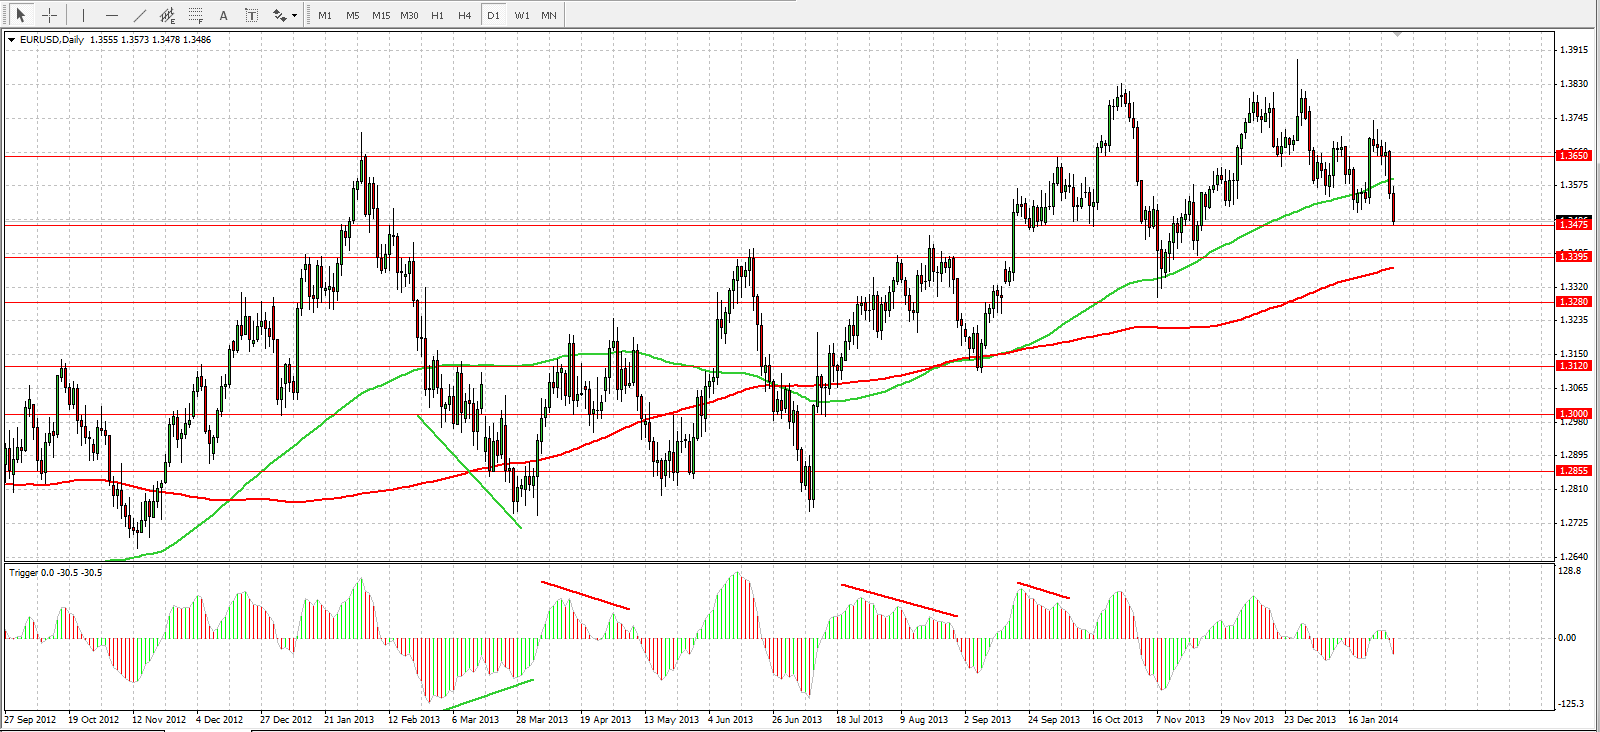Click the red 1.3650 price level label
The height and width of the screenshot is (732, 1600).
tap(1574, 155)
